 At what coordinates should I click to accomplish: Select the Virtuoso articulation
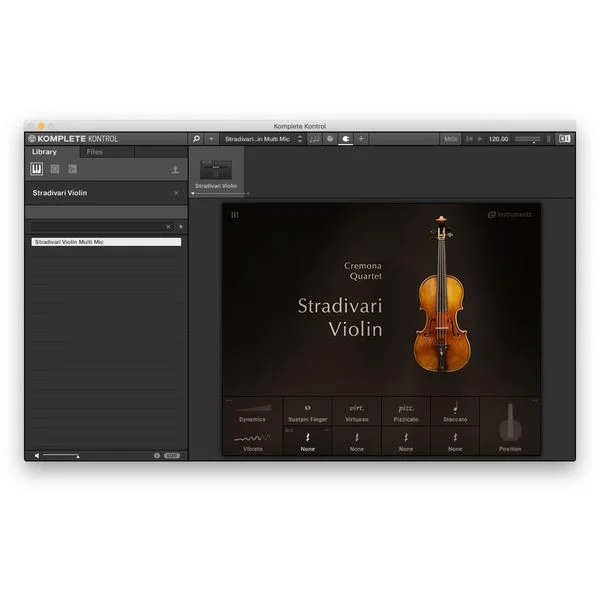tap(357, 412)
